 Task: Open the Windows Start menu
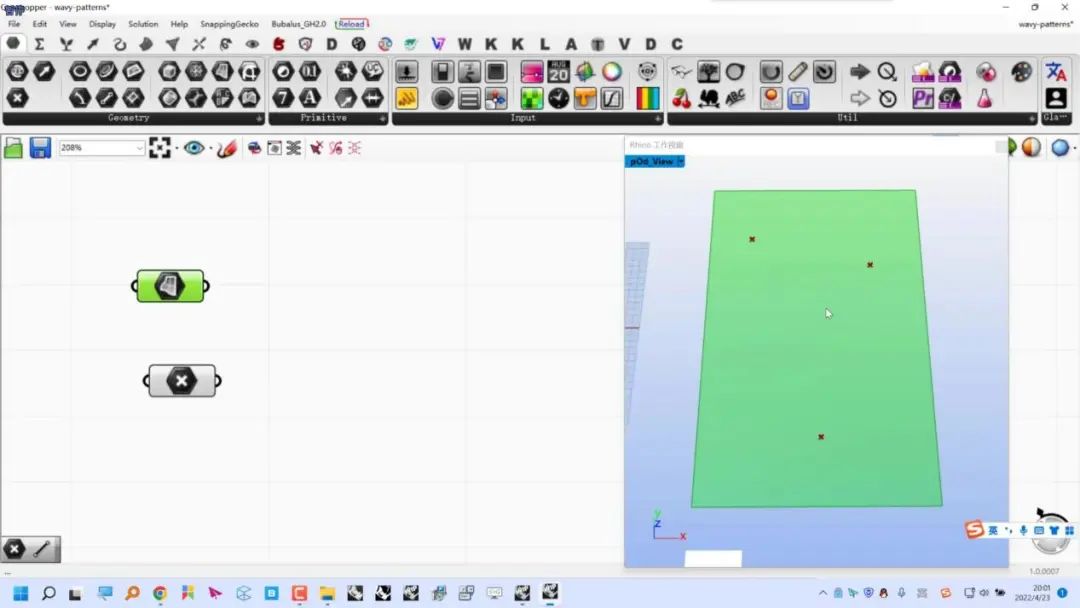(20, 593)
